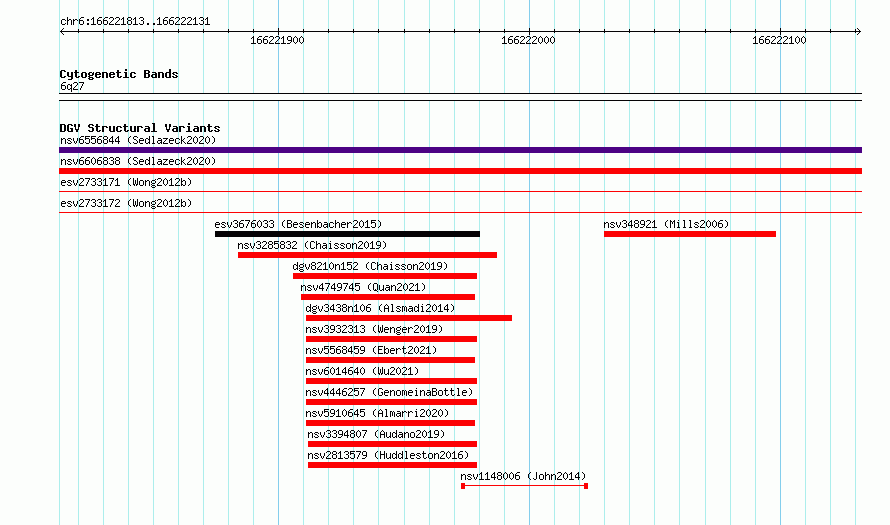Click the red dgv8210n152 variant bar
The height and width of the screenshot is (525, 890).
[385, 276]
